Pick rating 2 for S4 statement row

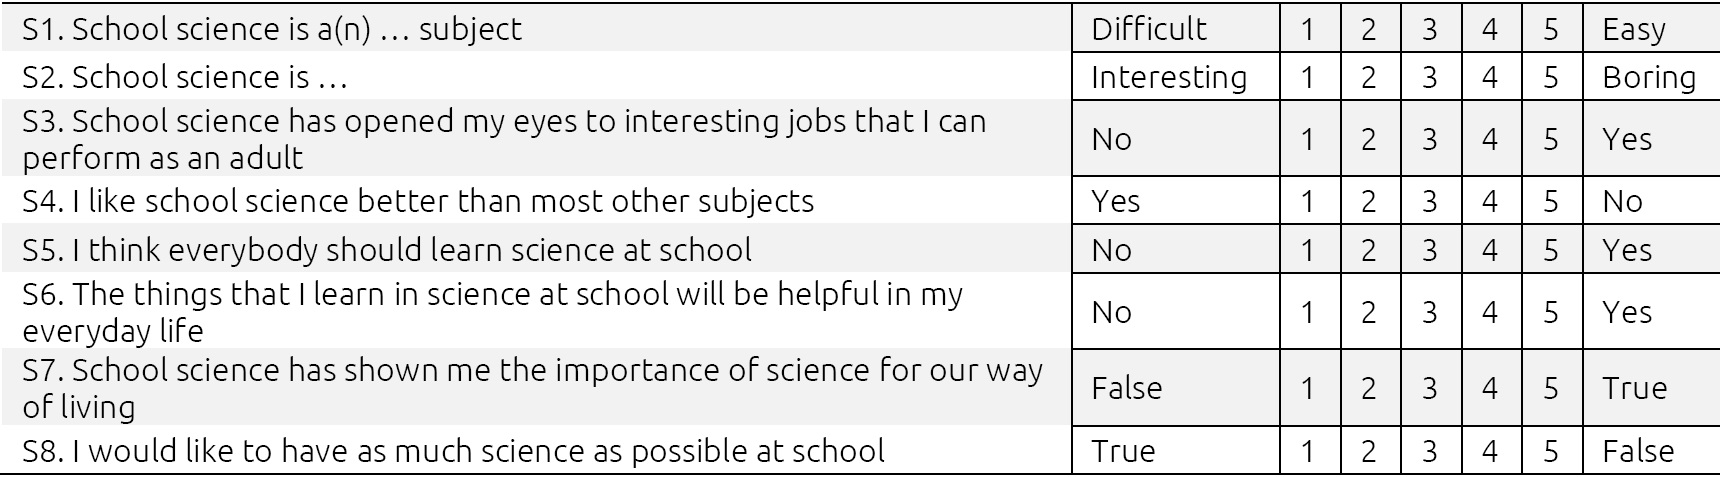point(1368,201)
